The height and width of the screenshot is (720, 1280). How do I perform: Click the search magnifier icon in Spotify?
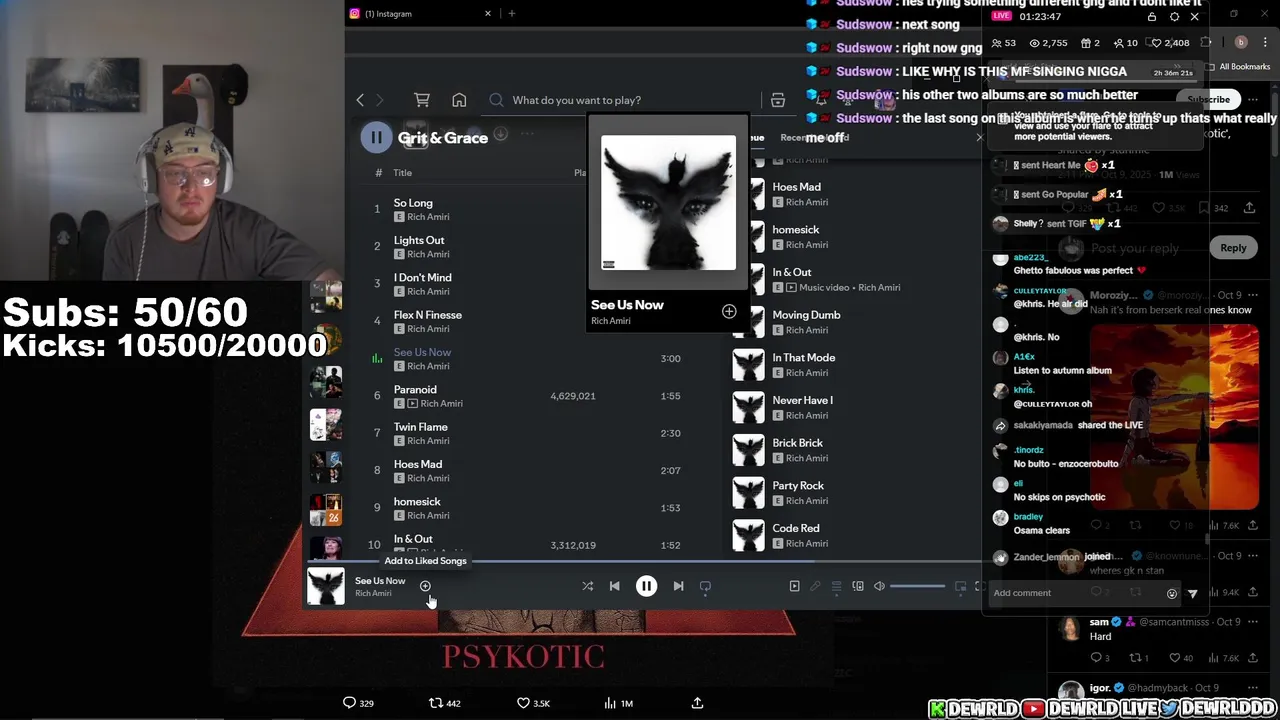pyautogui.click(x=496, y=100)
